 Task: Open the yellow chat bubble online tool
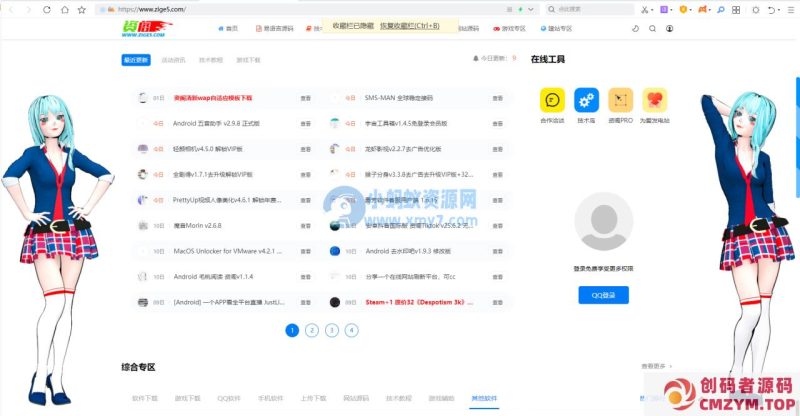pyautogui.click(x=552, y=100)
